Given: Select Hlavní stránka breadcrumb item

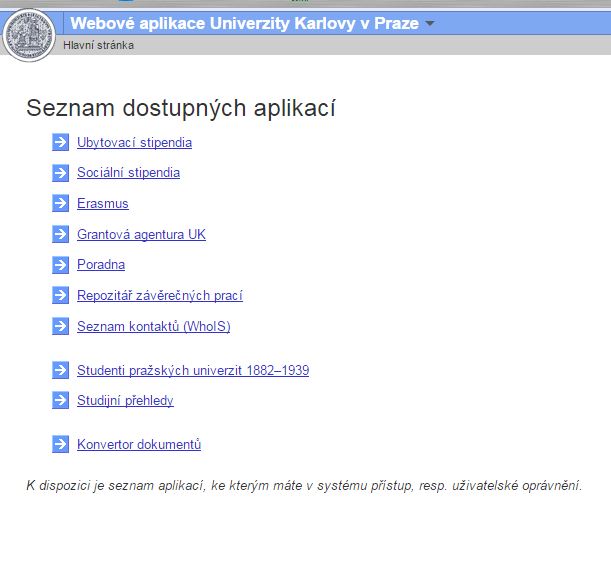Looking at the screenshot, I should 98,45.
